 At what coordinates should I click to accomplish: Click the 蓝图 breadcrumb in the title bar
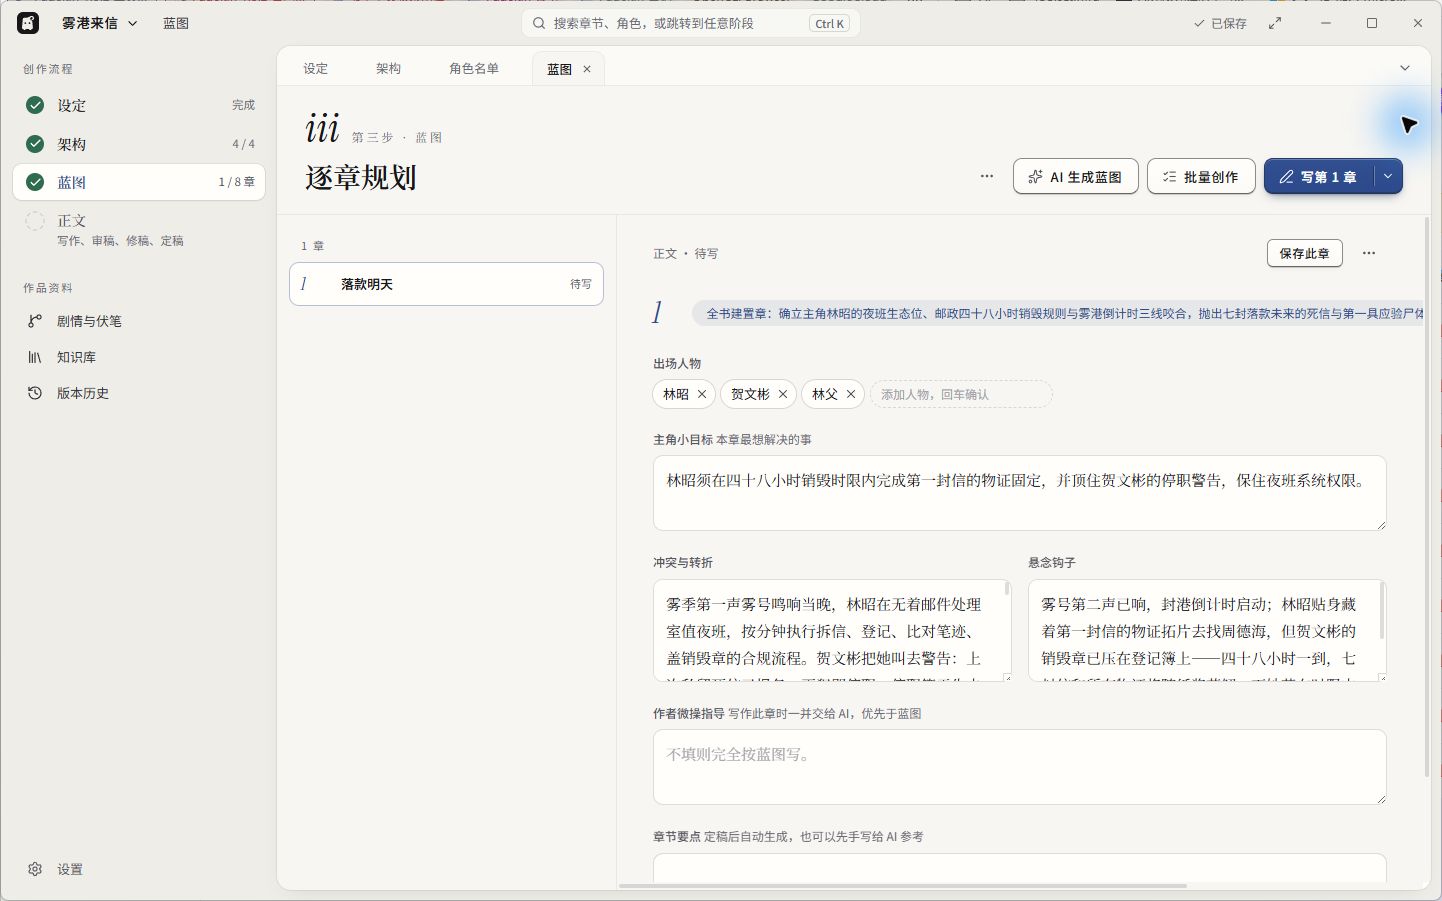(x=176, y=23)
